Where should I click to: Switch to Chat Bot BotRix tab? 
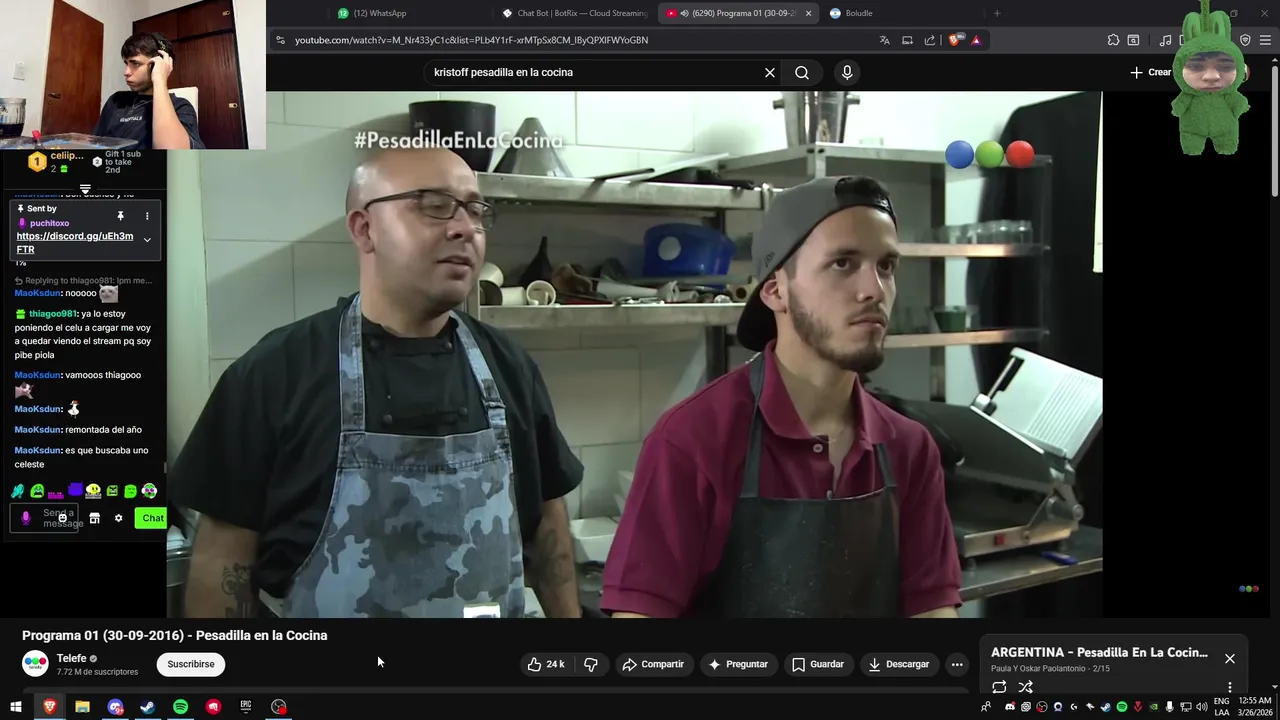pos(575,13)
